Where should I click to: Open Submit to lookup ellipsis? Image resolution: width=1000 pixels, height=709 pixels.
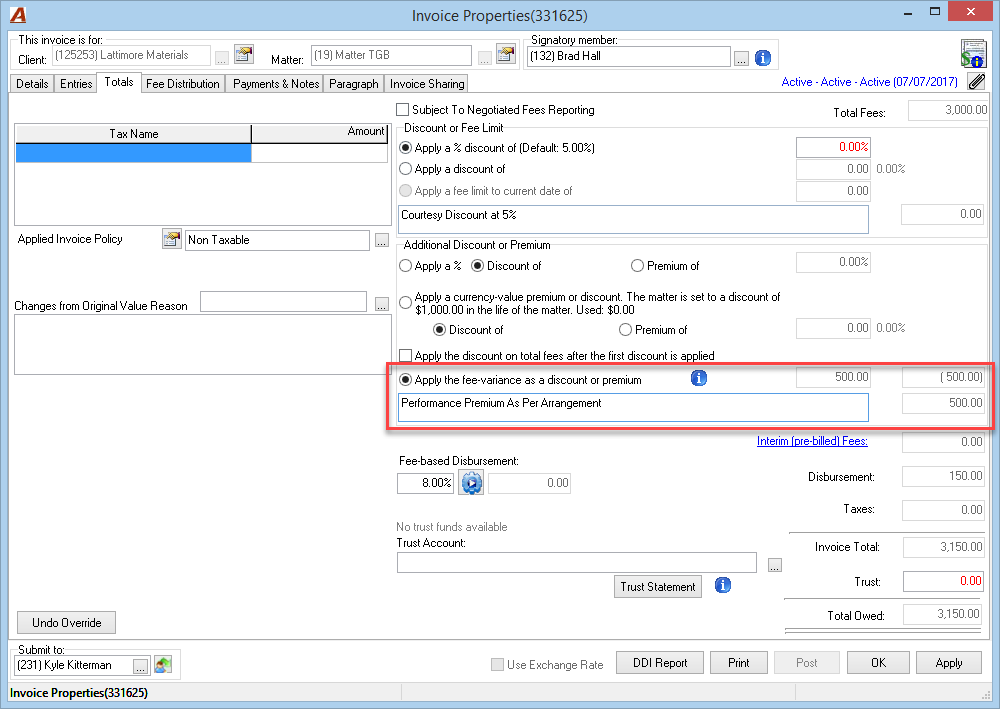click(x=140, y=666)
